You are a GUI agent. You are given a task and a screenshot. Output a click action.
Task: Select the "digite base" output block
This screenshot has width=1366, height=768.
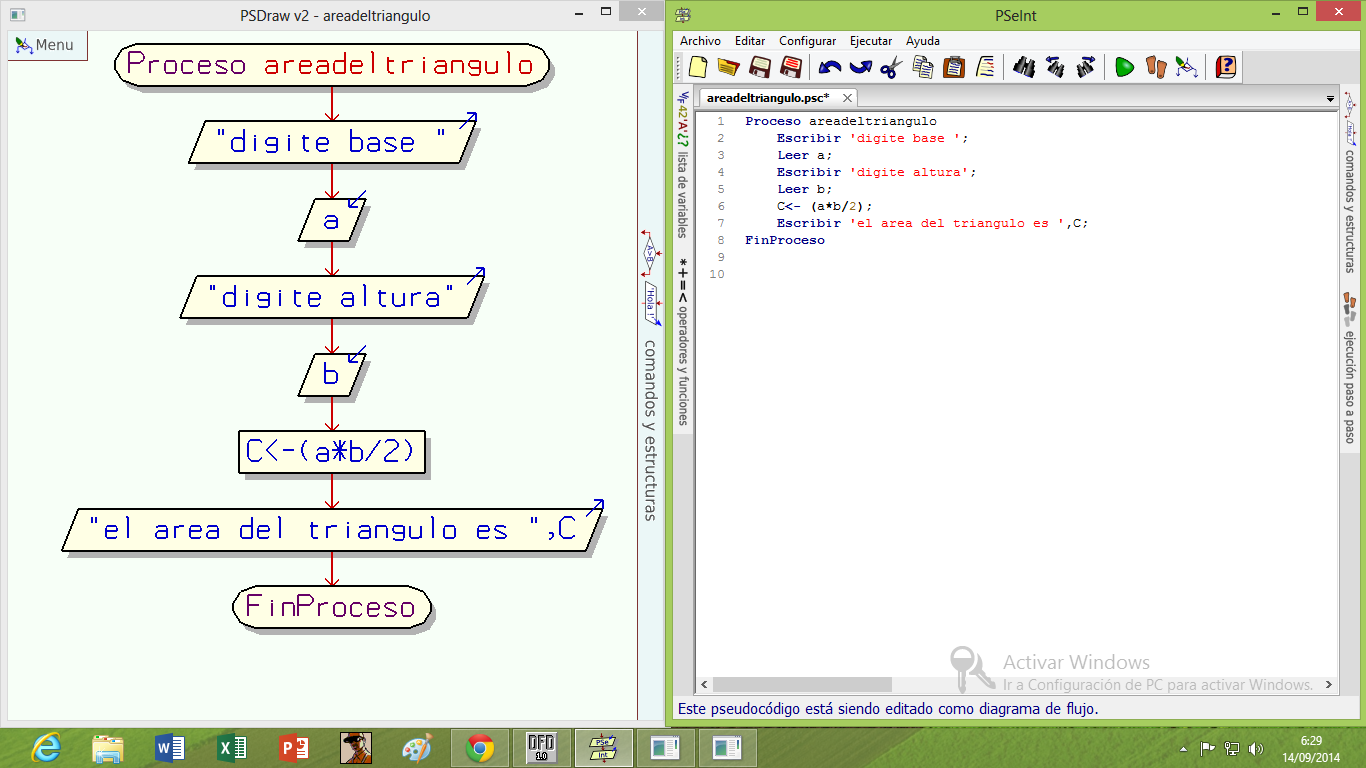pos(332,142)
